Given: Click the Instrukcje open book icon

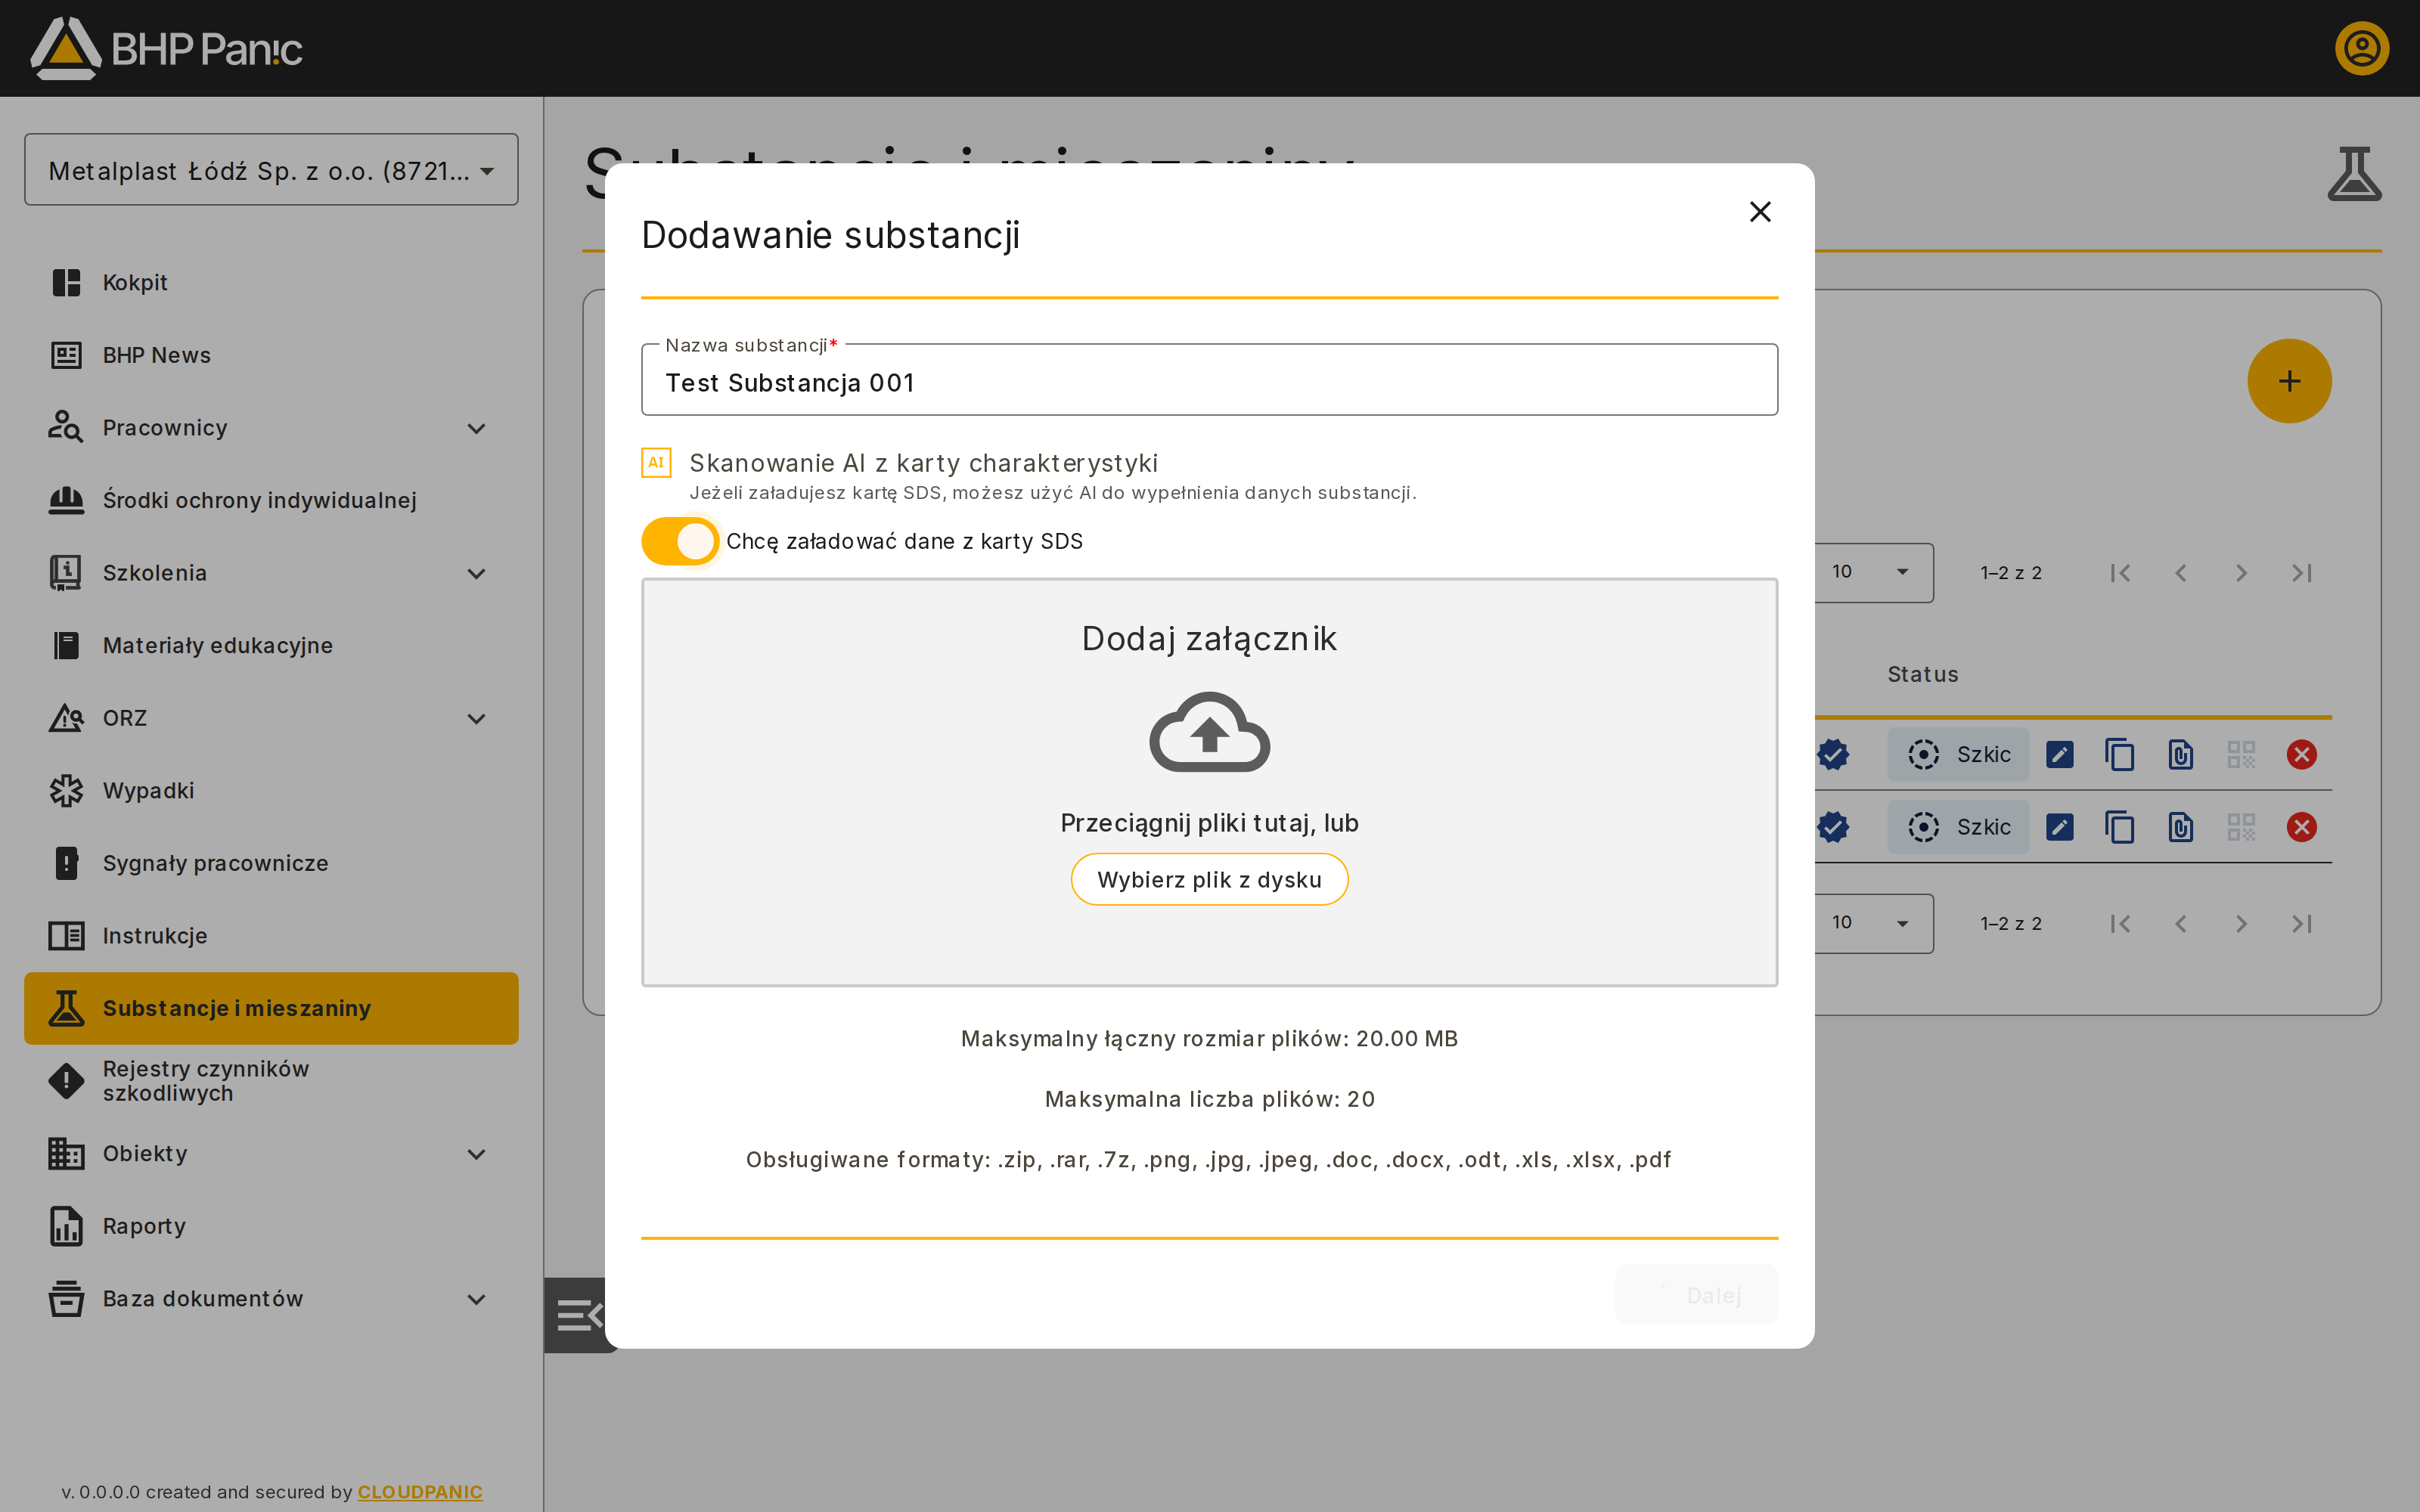Looking at the screenshot, I should [66, 936].
